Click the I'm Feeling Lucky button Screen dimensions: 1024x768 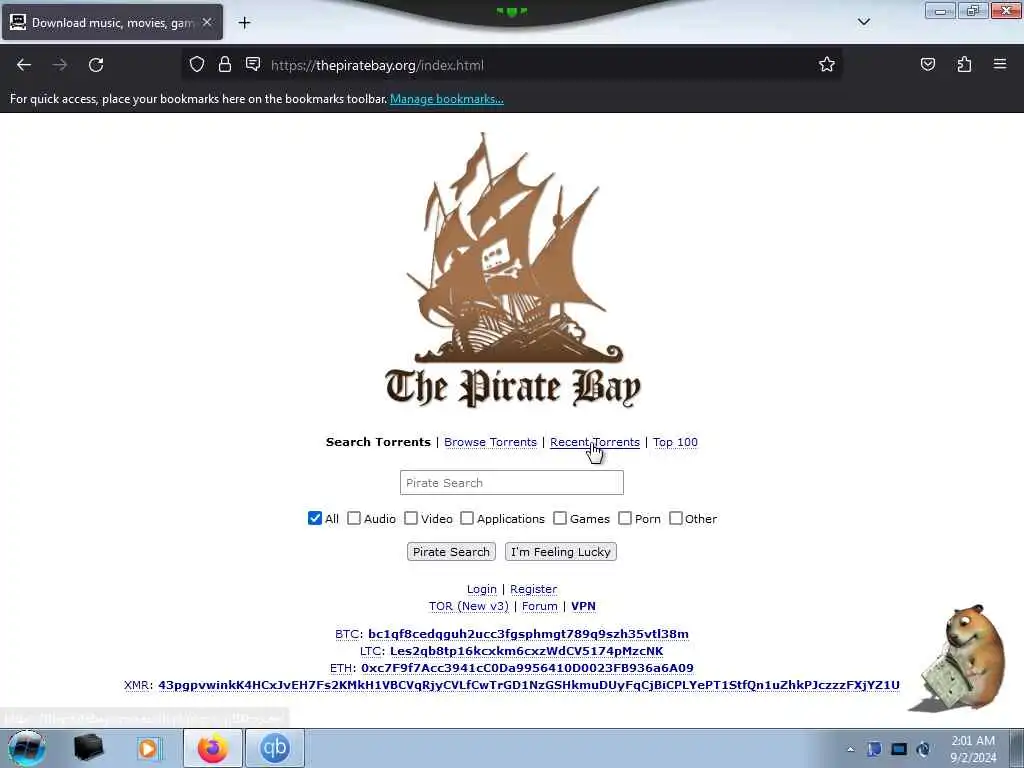pos(560,552)
